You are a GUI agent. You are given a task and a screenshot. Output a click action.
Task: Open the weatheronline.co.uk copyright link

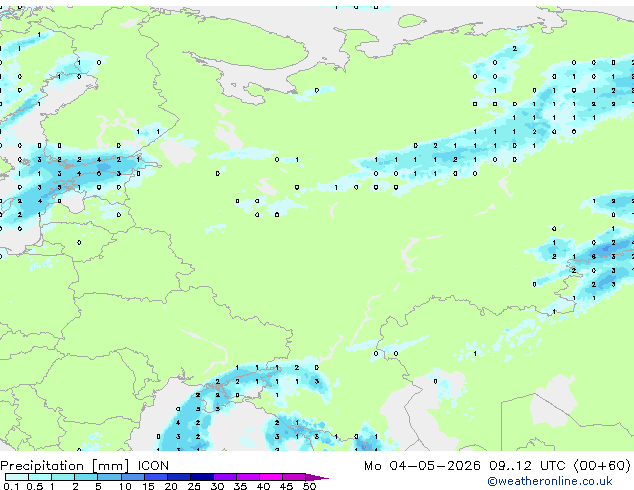[x=550, y=481]
